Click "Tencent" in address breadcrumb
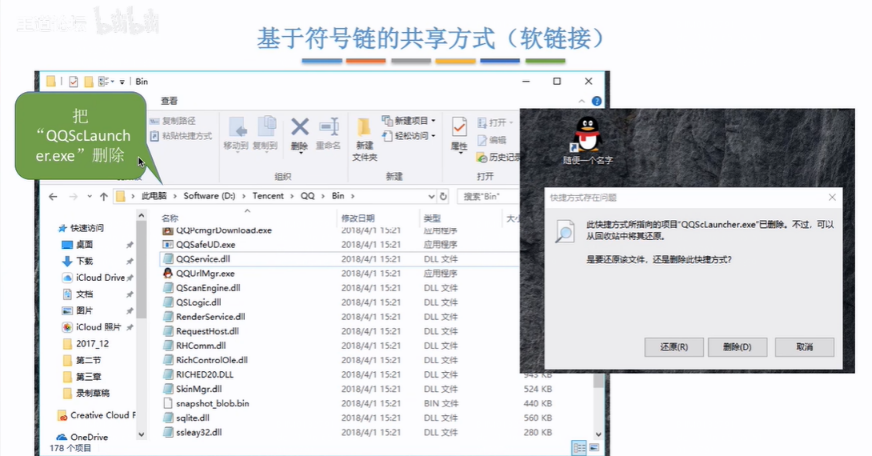 click(268, 196)
